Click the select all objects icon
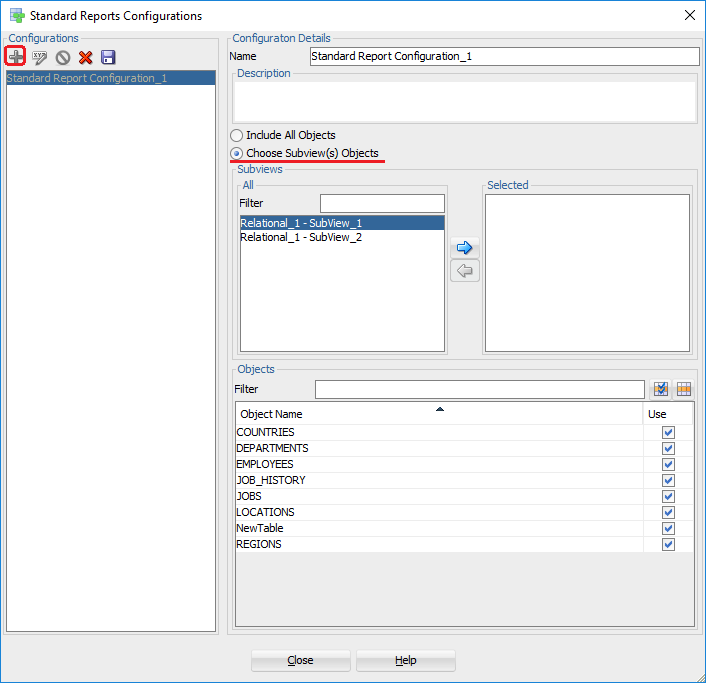The height and width of the screenshot is (683, 706). (661, 389)
